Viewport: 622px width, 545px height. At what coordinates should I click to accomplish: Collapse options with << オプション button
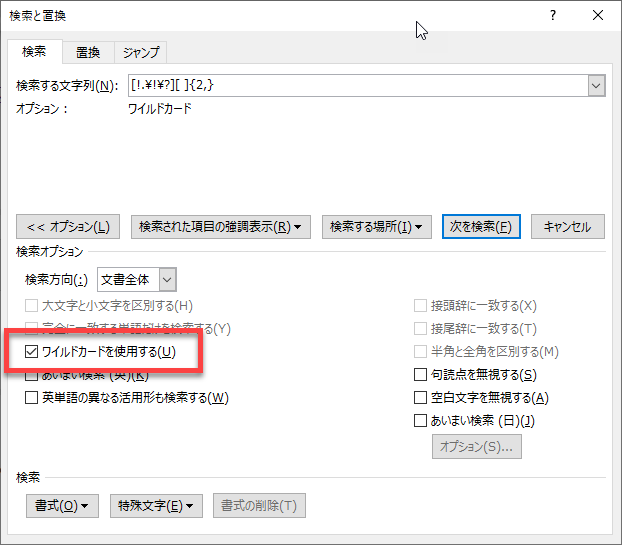coord(69,226)
